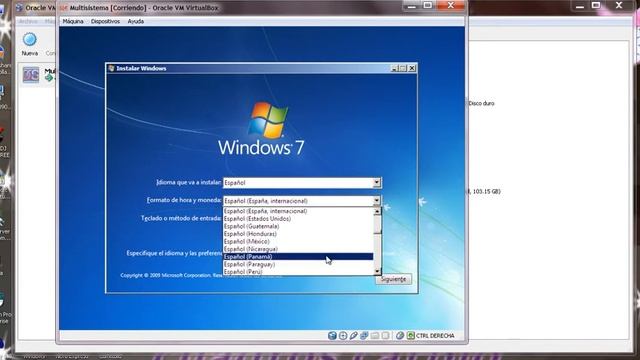The height and width of the screenshot is (360, 640).
Task: Click the mouse integration status icon
Action: (400, 336)
